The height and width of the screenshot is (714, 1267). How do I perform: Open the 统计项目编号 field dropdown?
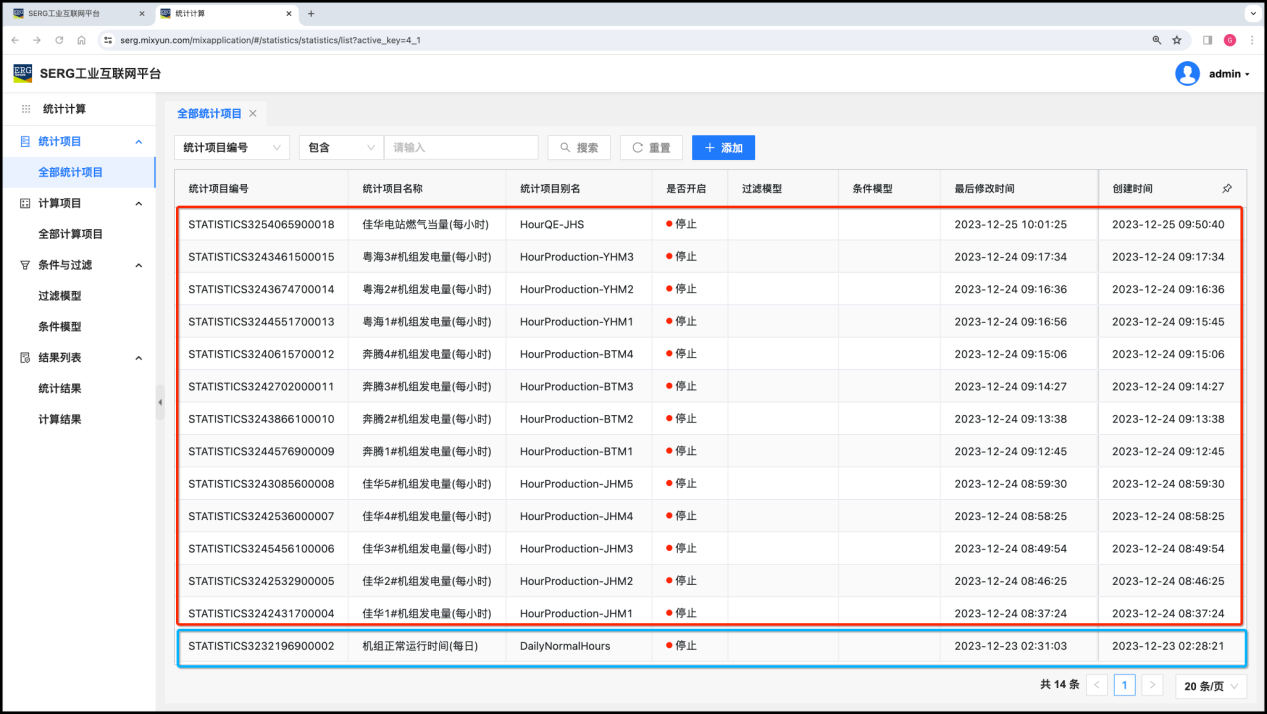pos(231,148)
